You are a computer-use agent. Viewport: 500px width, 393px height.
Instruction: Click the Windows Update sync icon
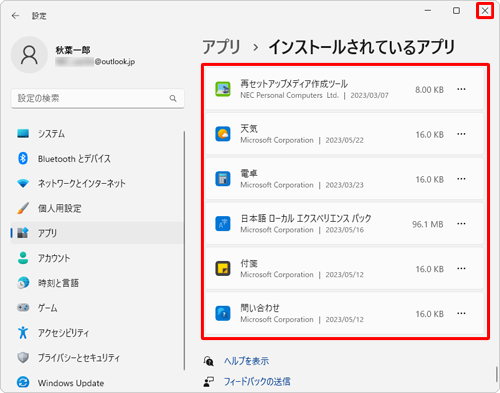(23, 382)
